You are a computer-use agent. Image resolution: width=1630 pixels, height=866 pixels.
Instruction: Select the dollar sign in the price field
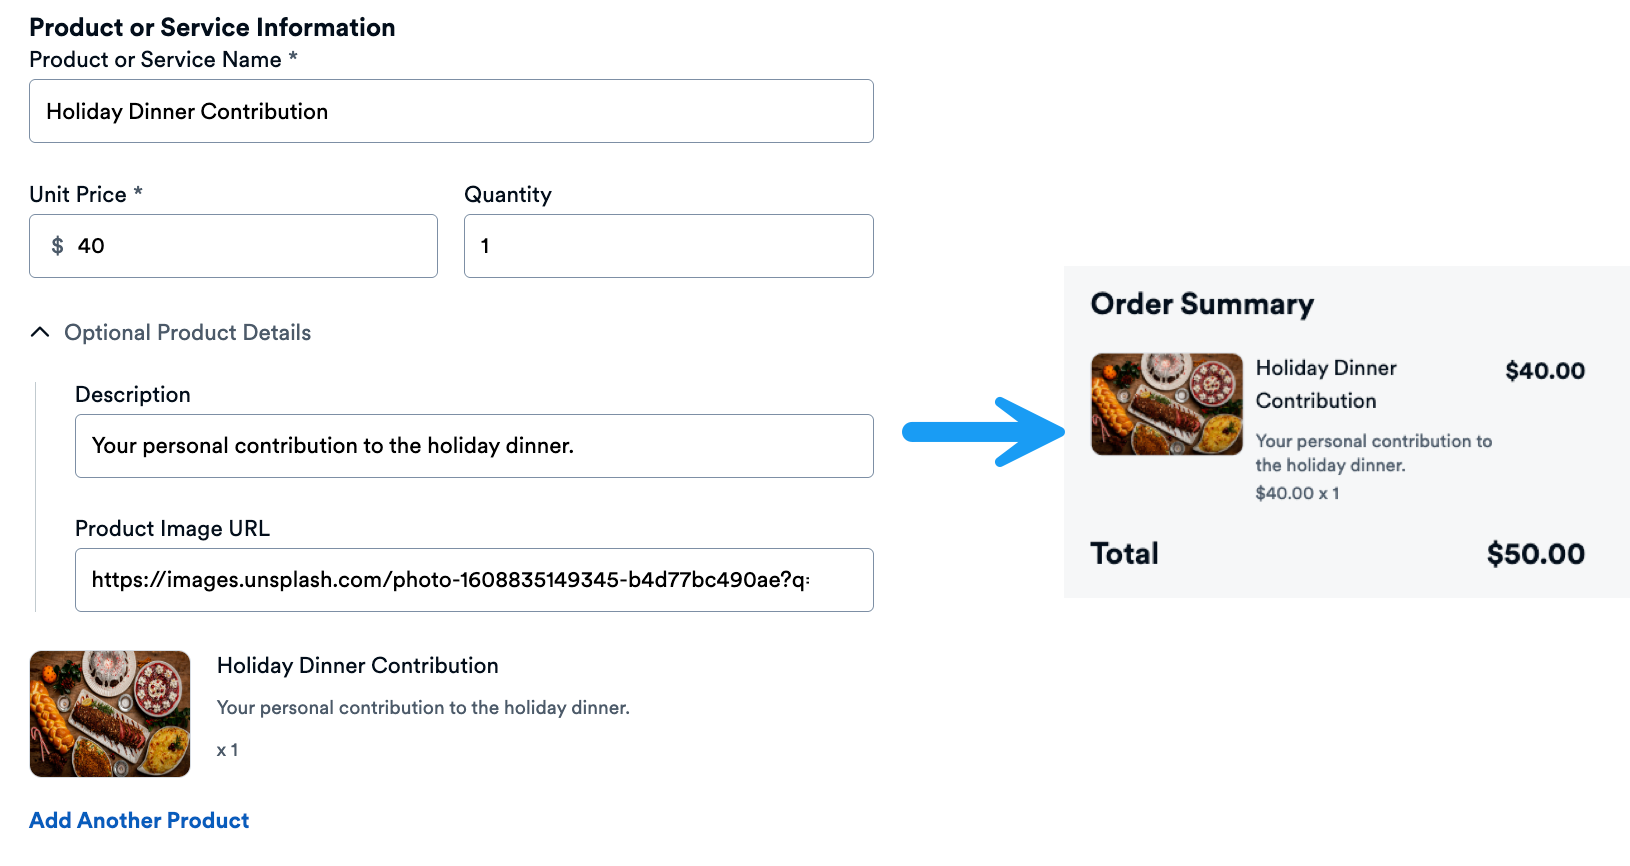point(58,246)
